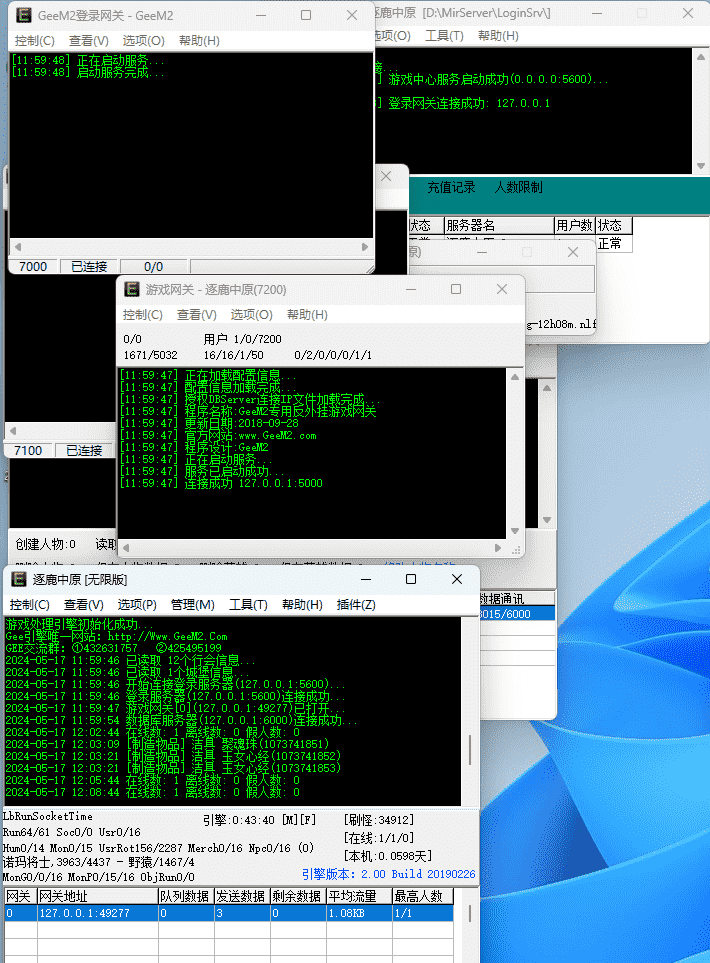
Task: Click the 逐鹿中原 [无限版] window title icon
Action: point(19,579)
